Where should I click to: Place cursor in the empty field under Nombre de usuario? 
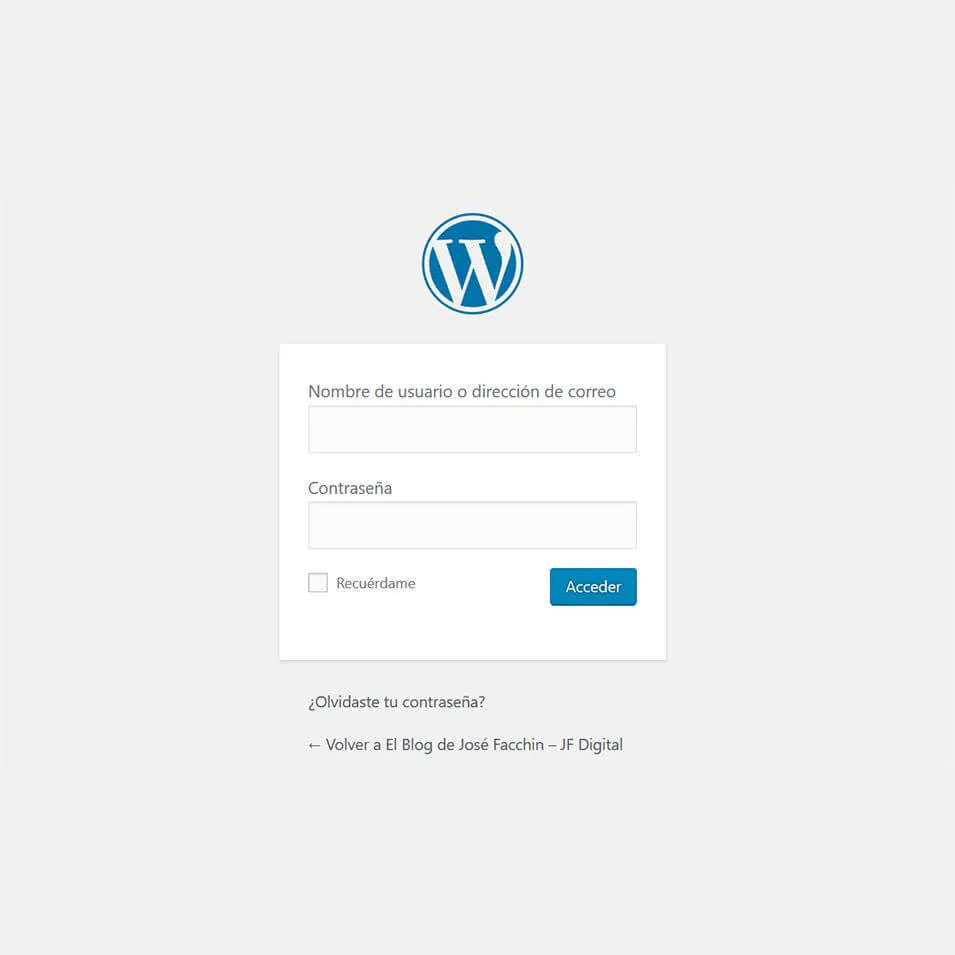(472, 429)
